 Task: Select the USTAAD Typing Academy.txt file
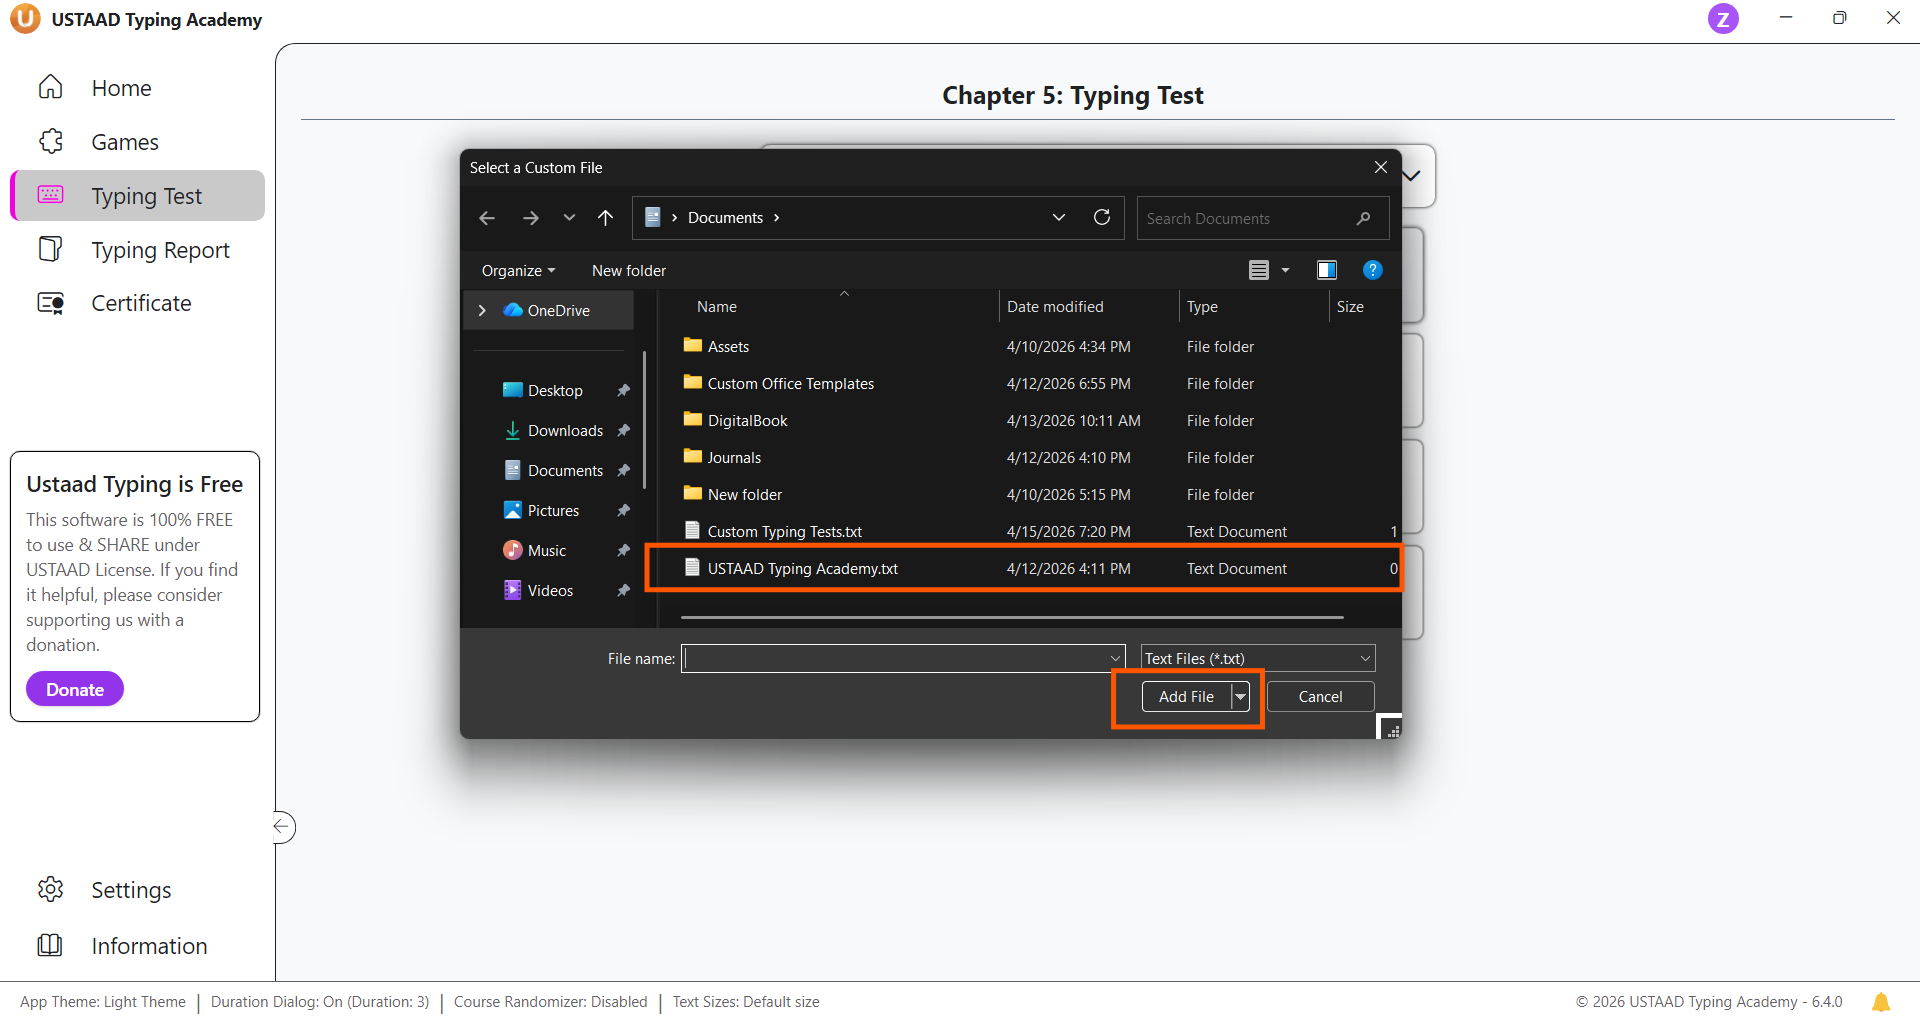pyautogui.click(x=802, y=569)
